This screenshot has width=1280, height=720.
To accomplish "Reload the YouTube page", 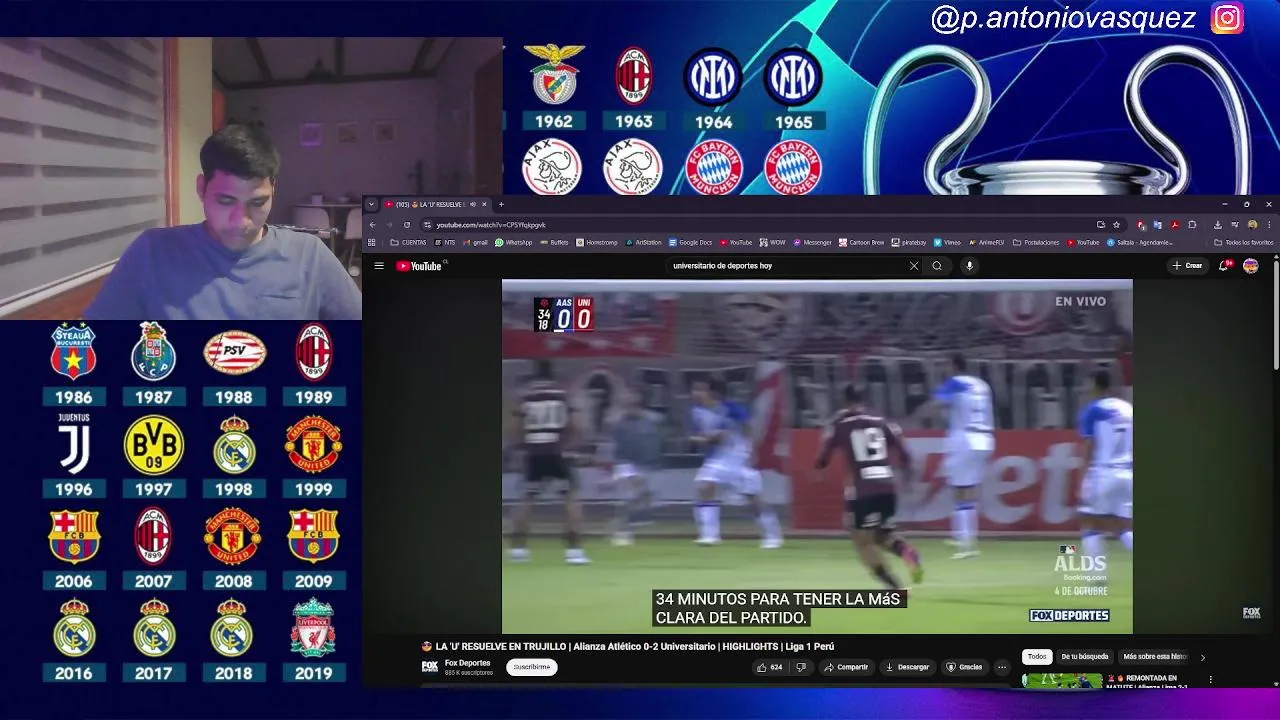I will (x=407, y=225).
